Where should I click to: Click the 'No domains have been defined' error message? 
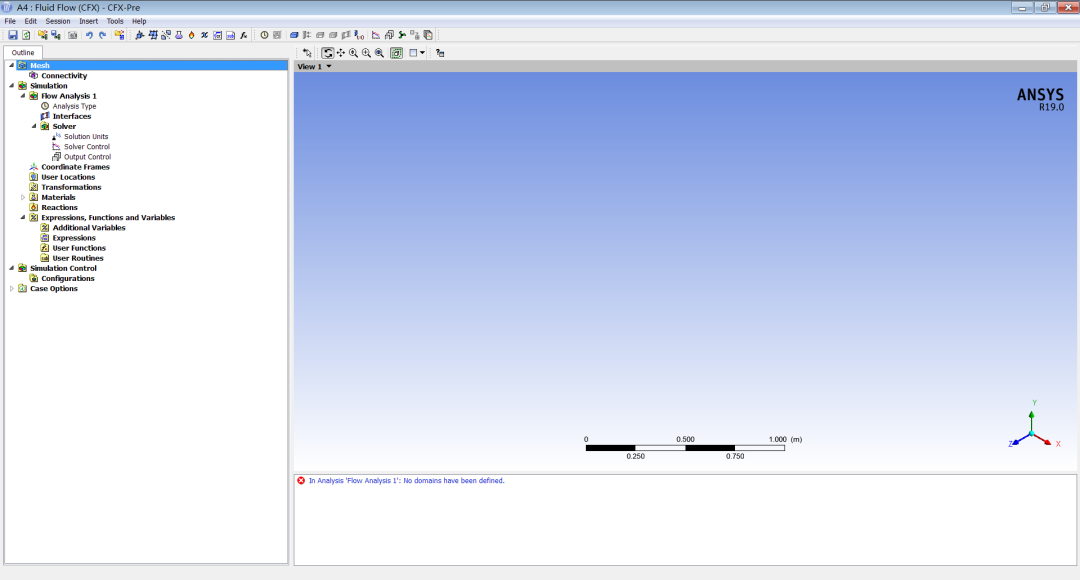click(x=406, y=481)
